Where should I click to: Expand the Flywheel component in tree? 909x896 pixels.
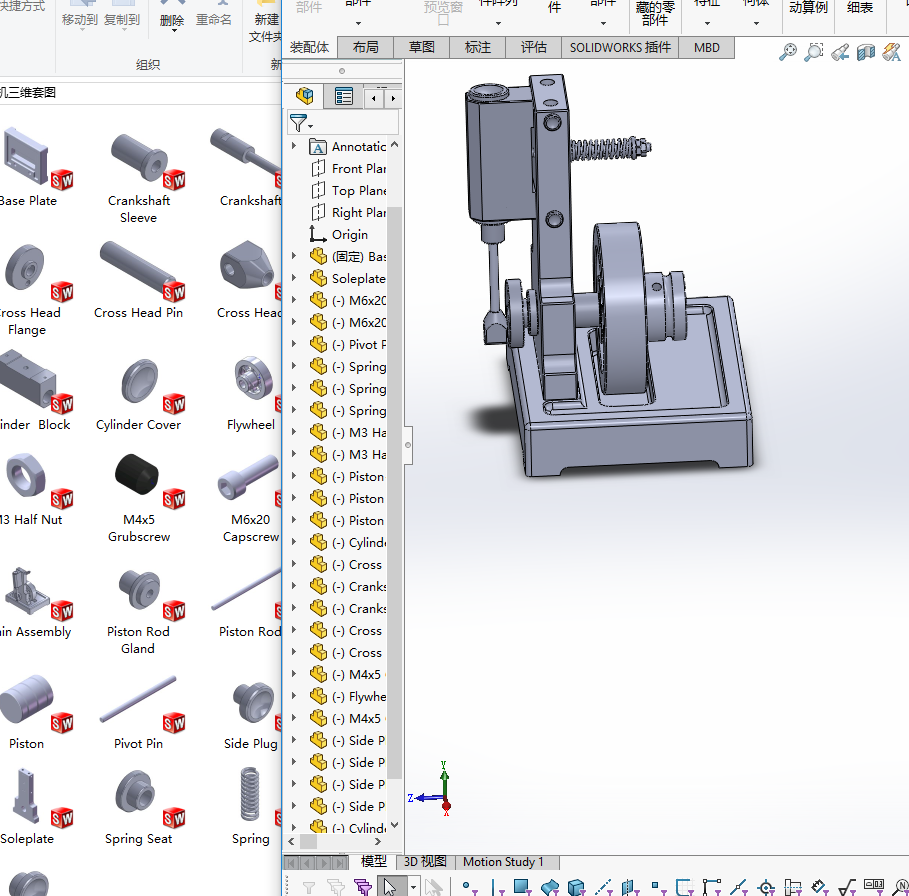tap(294, 696)
